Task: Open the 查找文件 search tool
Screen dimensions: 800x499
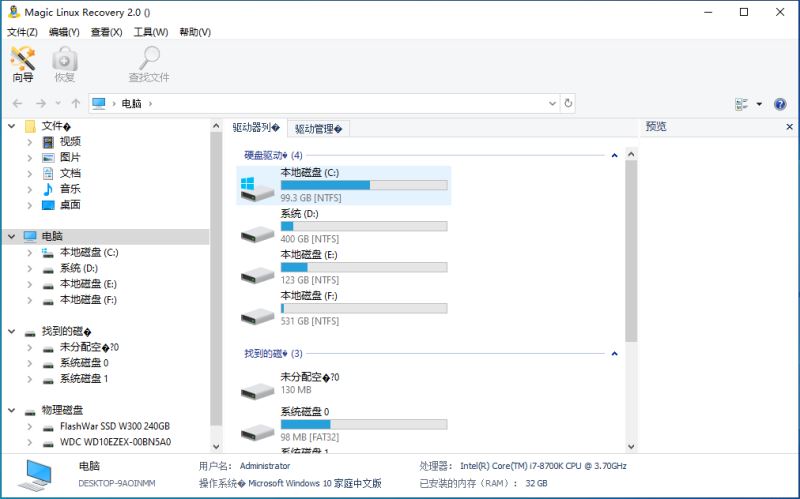Action: point(149,64)
